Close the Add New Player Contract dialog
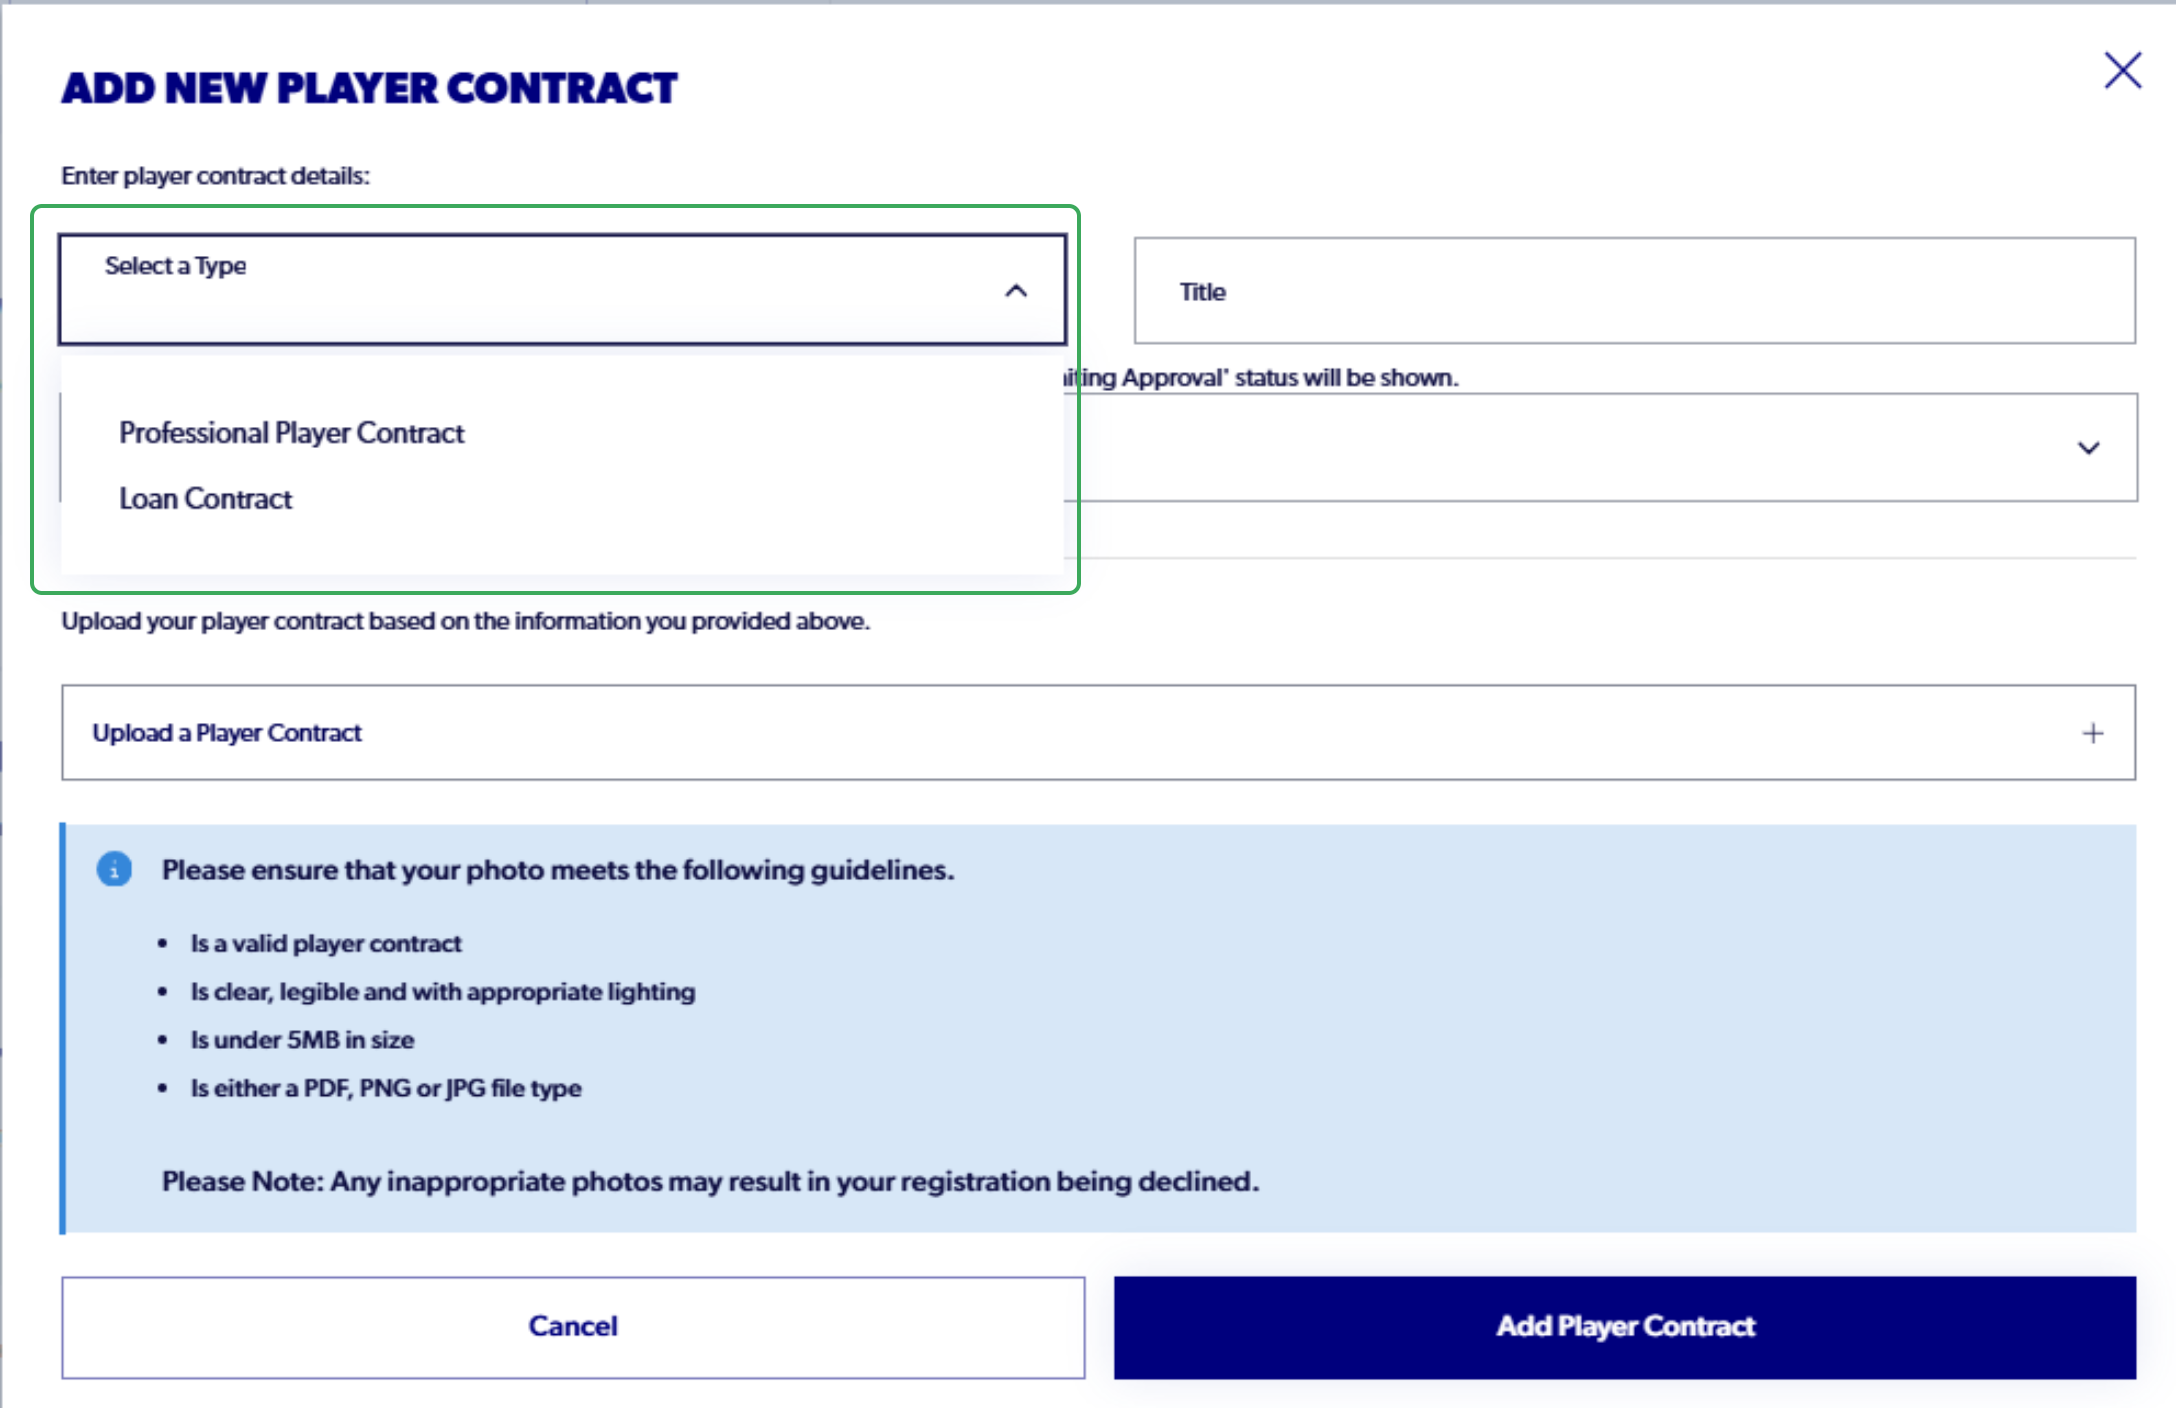 point(2122,71)
